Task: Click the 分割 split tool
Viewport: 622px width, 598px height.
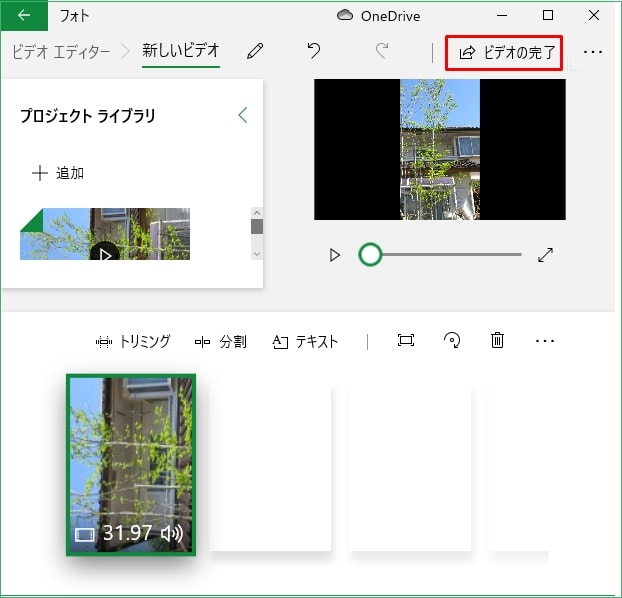Action: (x=221, y=342)
